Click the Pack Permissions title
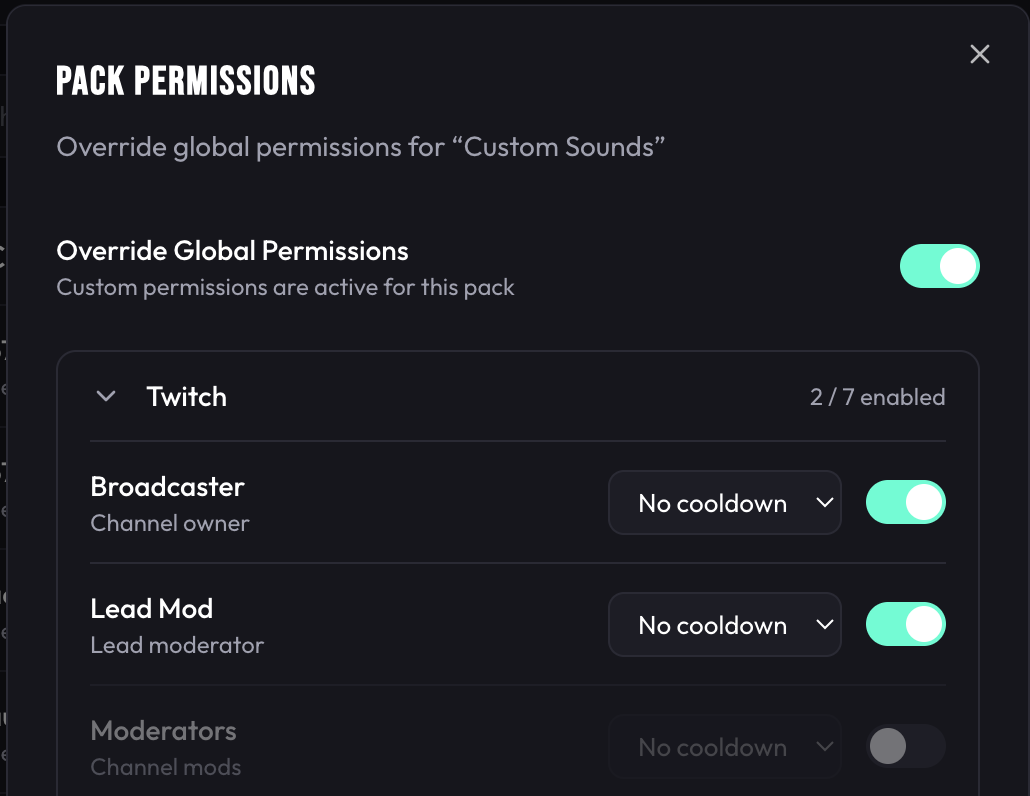Viewport: 1030px width, 796px height. pos(185,80)
